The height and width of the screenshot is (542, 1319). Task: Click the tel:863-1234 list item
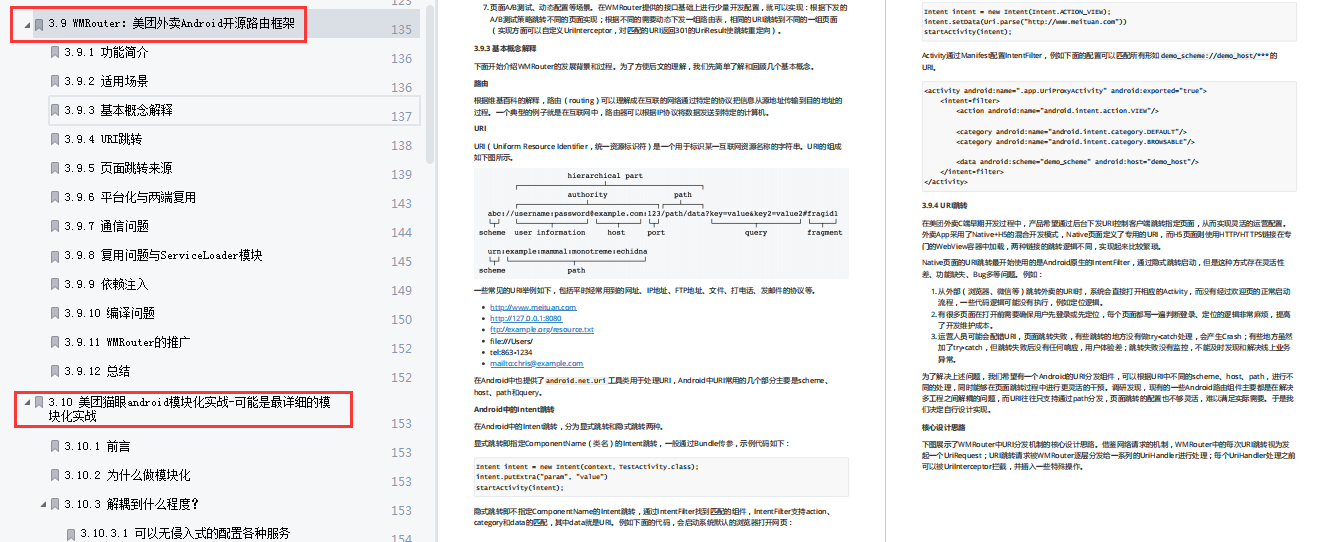coord(511,352)
